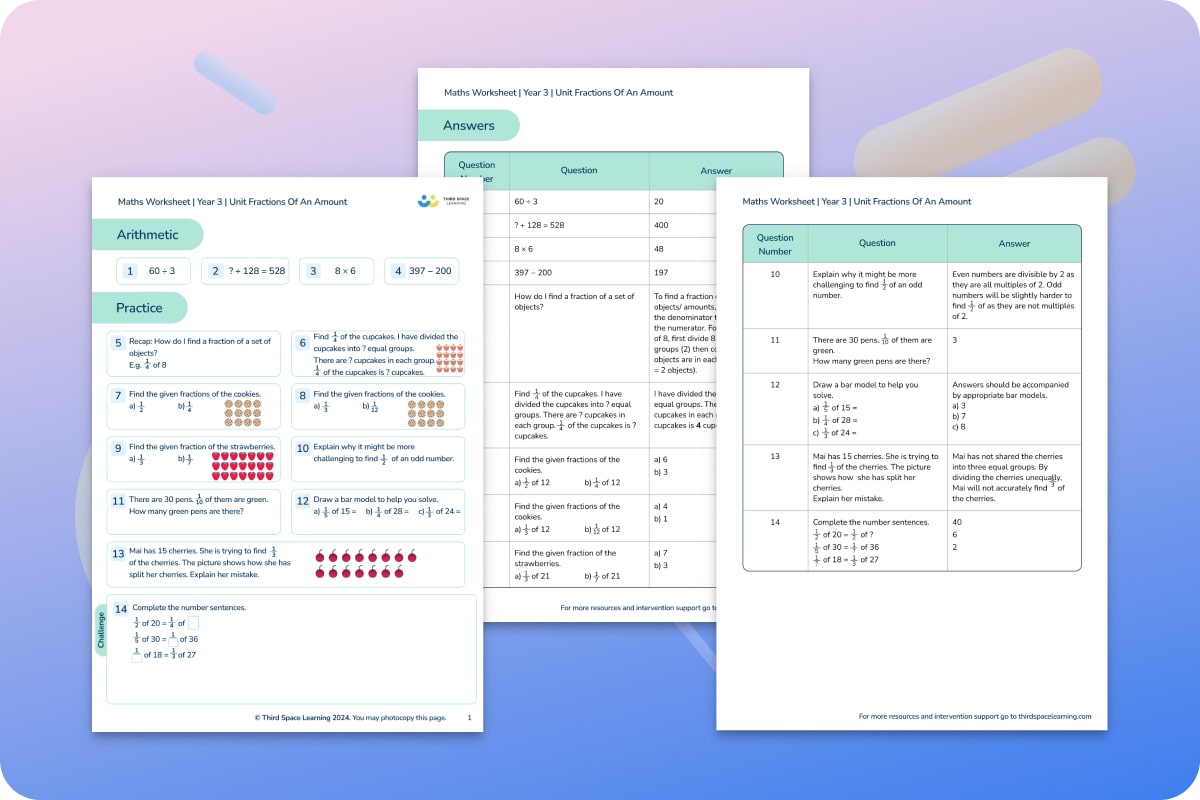The height and width of the screenshot is (800, 1200).
Task: Click arithmetic box 3 '8 × 6' on worksheet
Action: click(x=337, y=271)
